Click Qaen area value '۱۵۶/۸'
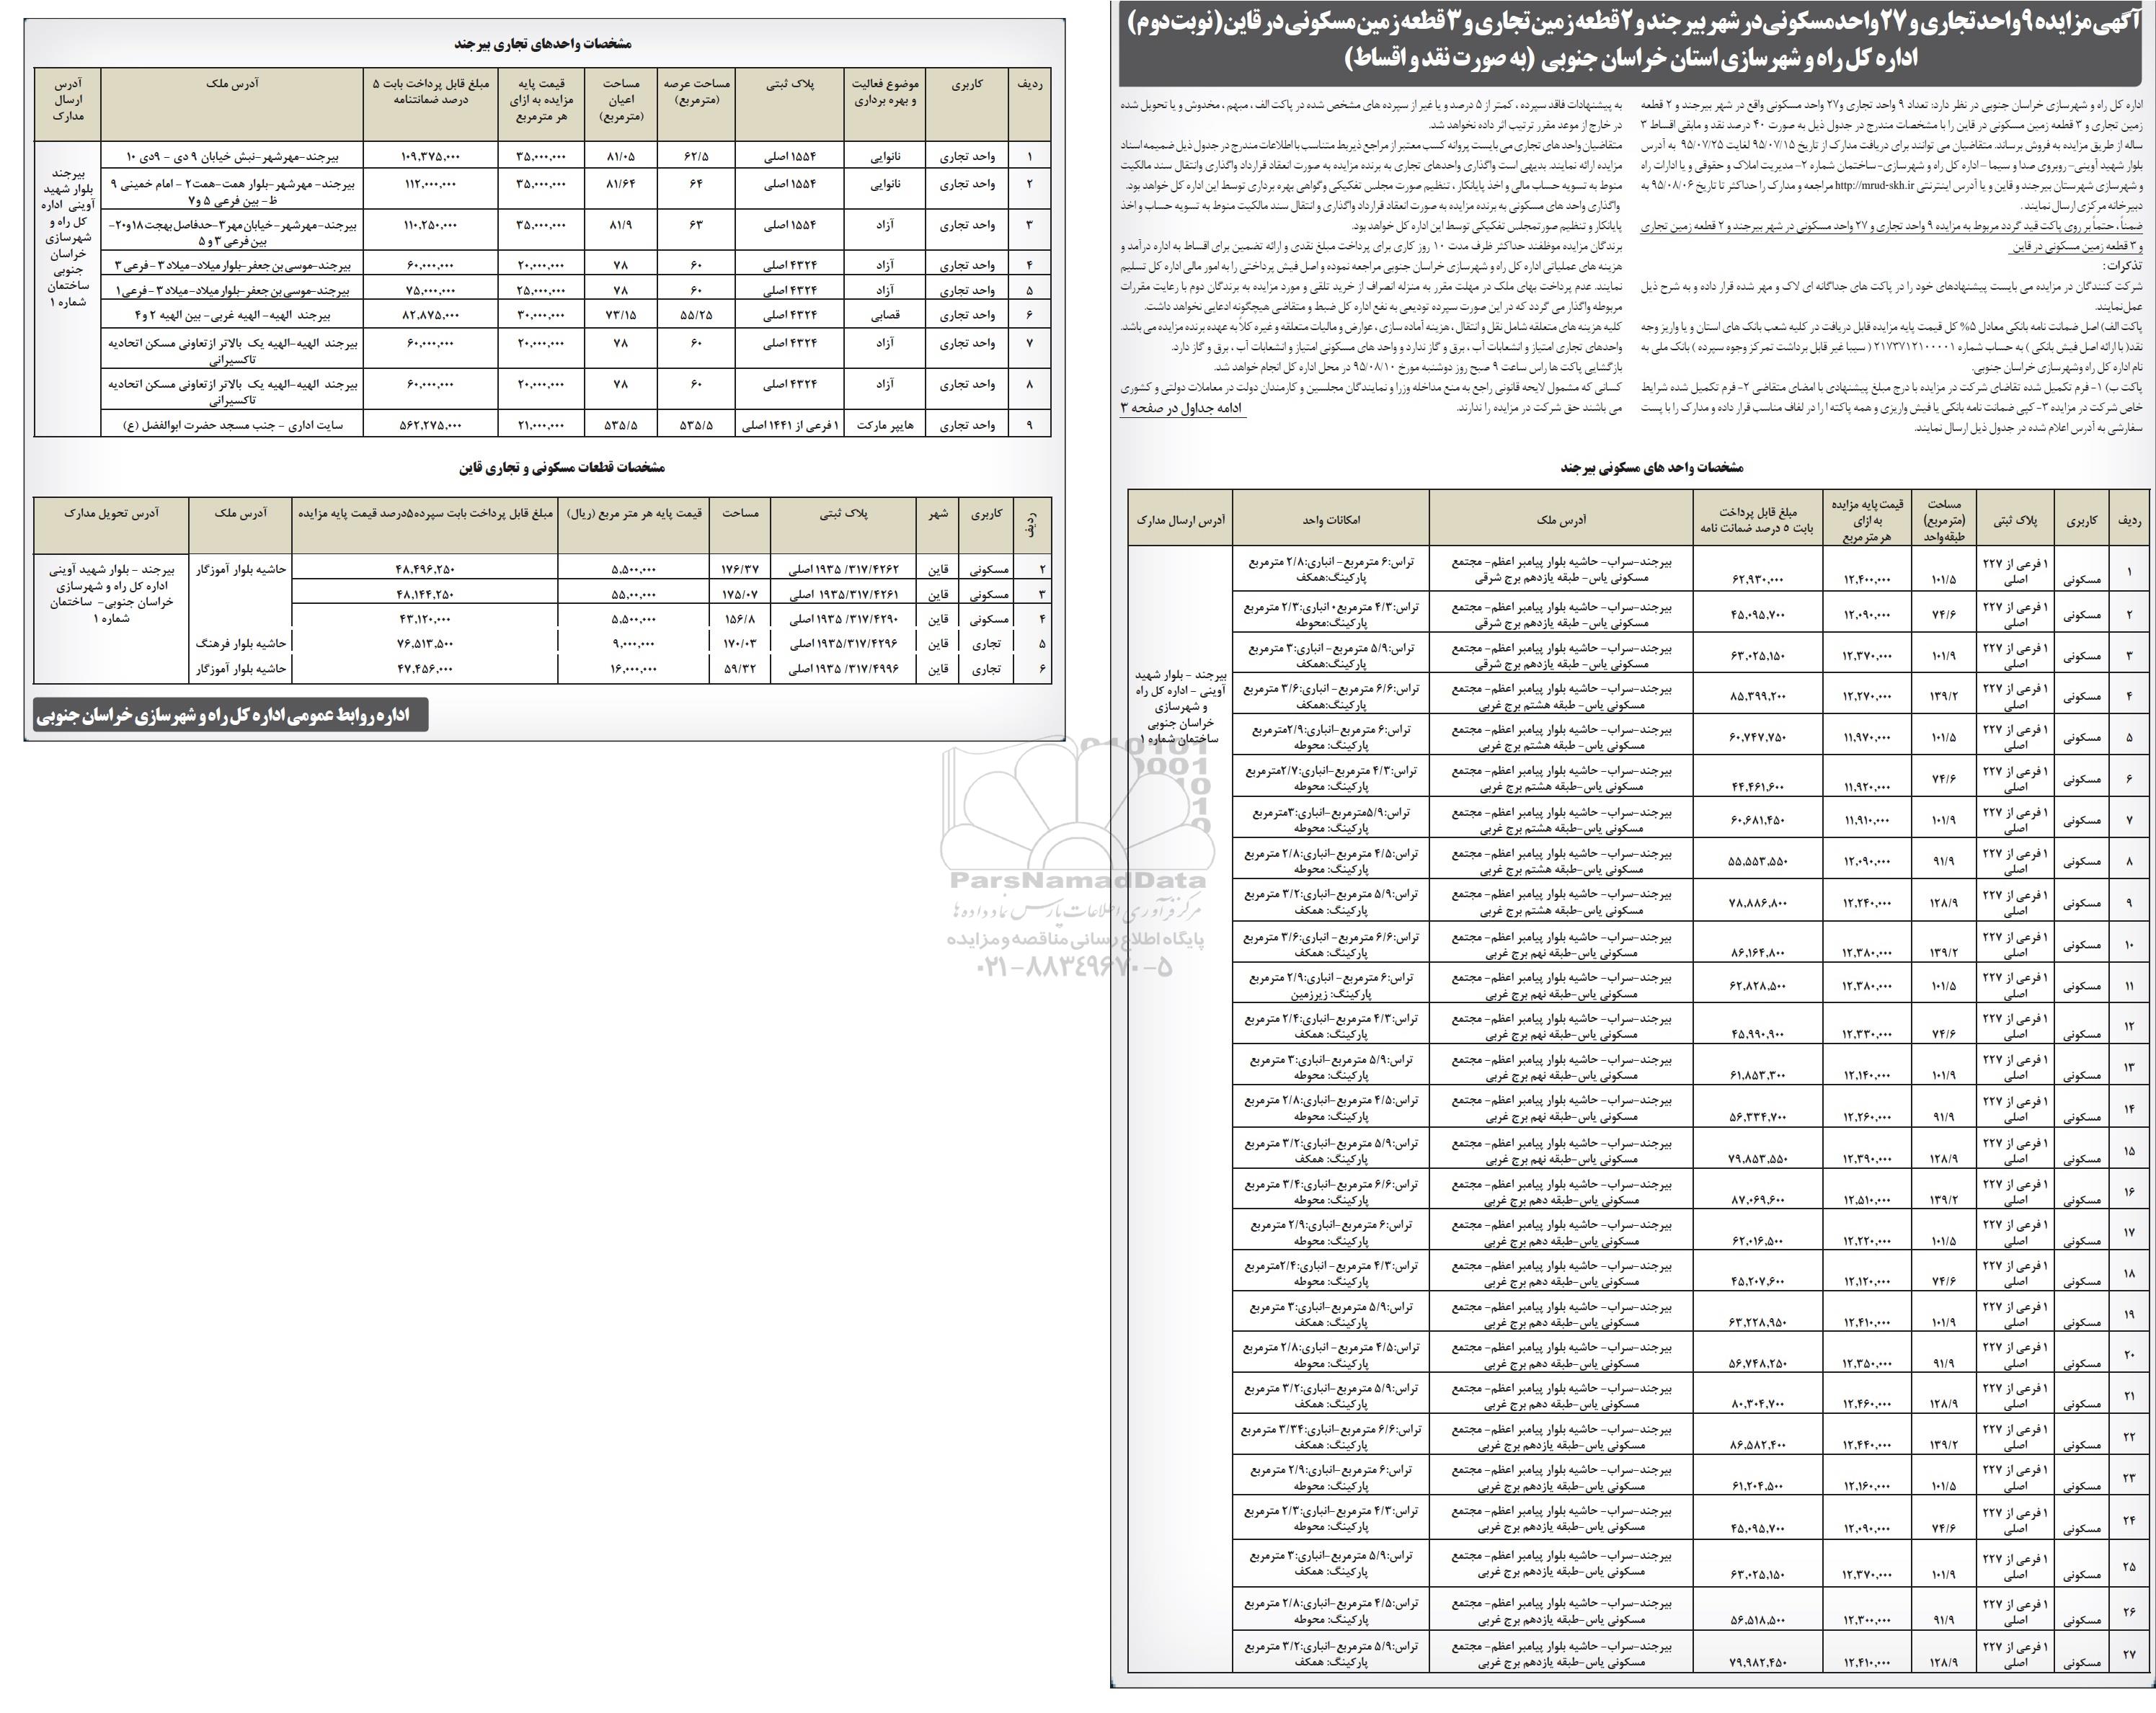Image resolution: width=2156 pixels, height=1713 pixels. [740, 620]
